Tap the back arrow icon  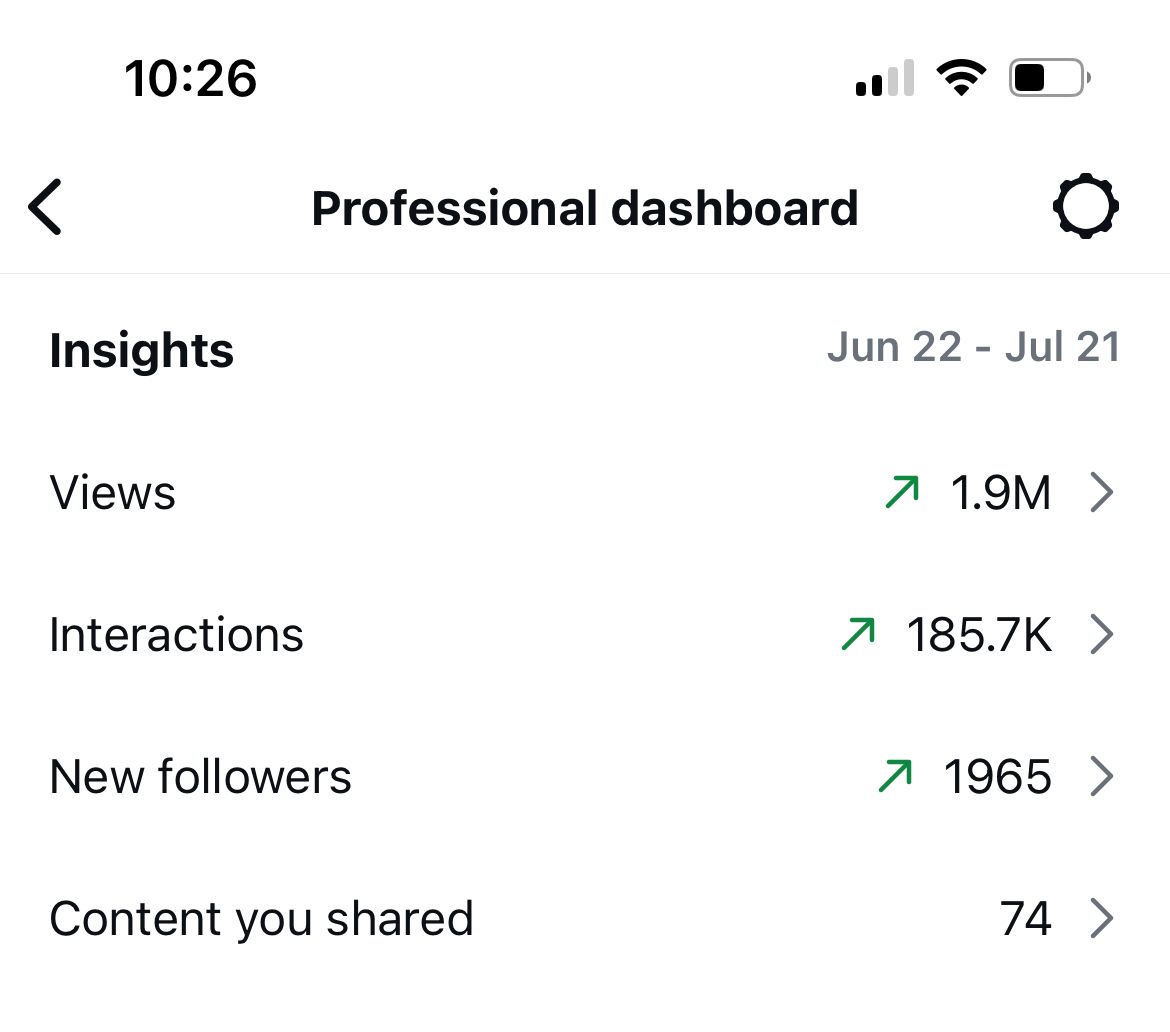[x=46, y=208]
